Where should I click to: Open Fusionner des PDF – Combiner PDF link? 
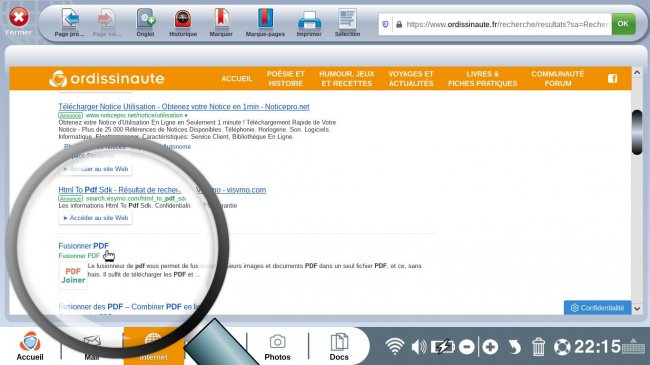click(x=129, y=307)
